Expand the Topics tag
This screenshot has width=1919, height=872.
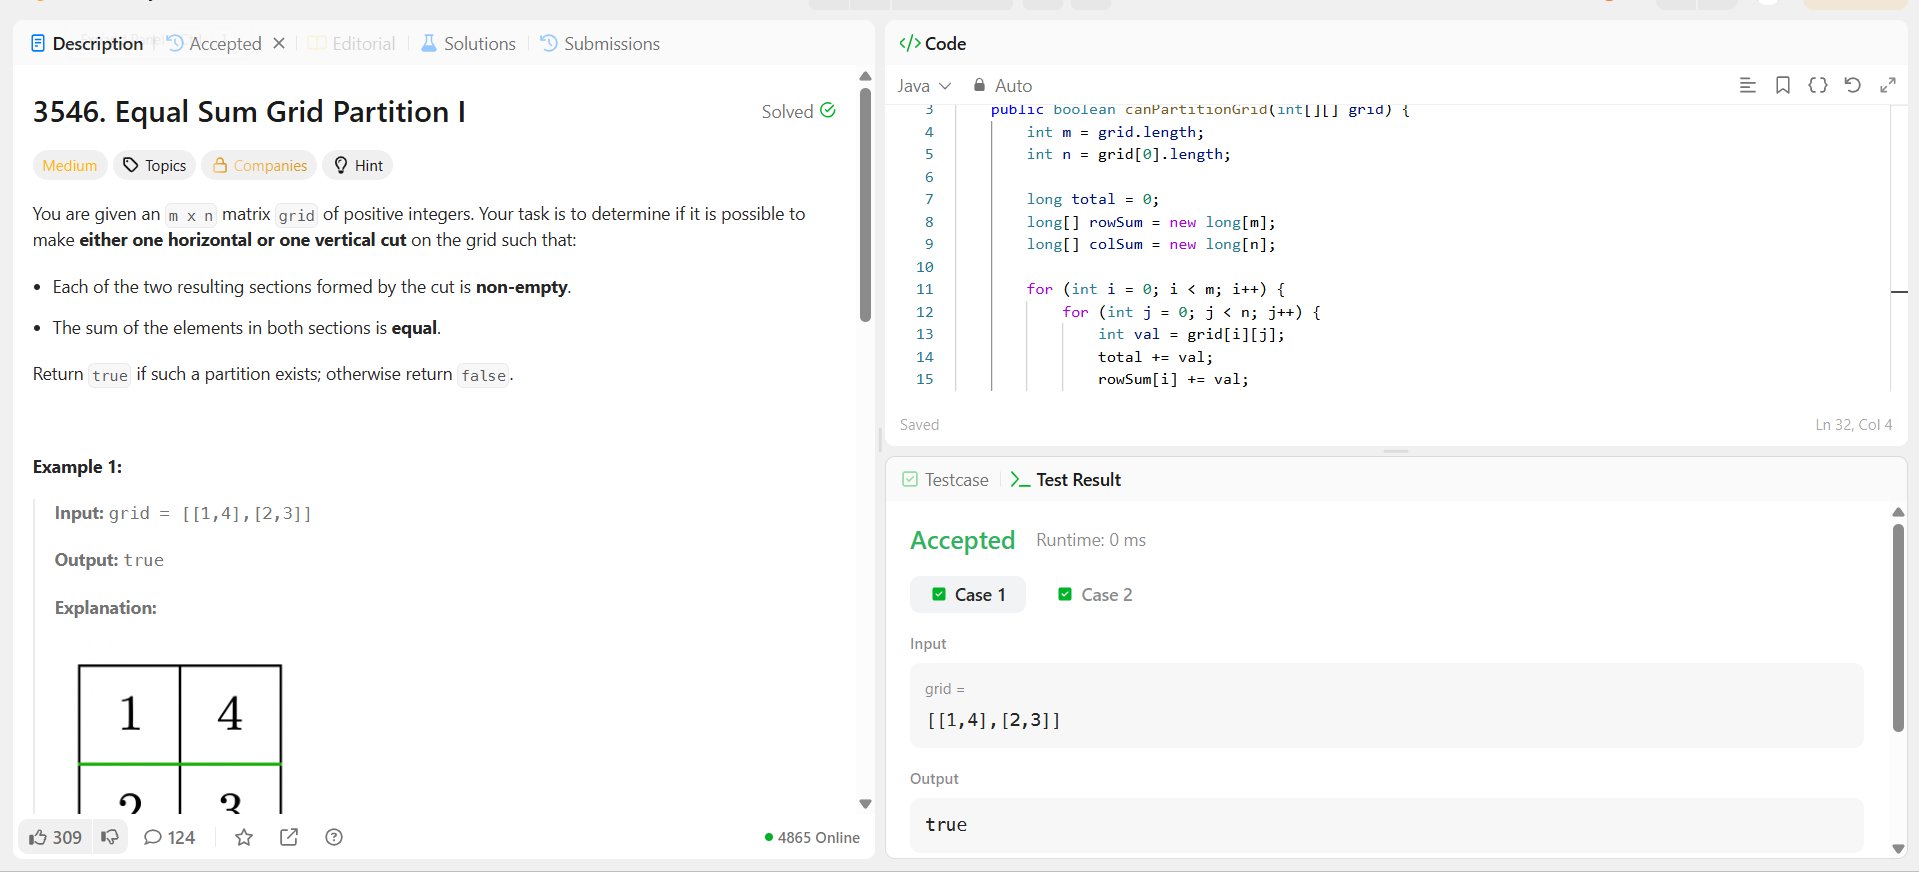[x=155, y=166]
